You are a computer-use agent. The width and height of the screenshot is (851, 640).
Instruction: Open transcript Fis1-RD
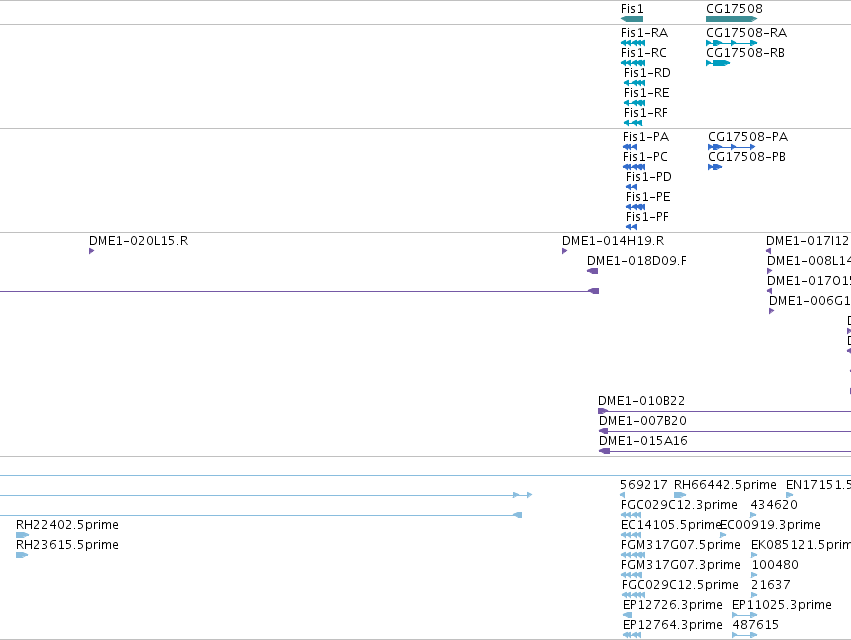(x=647, y=73)
